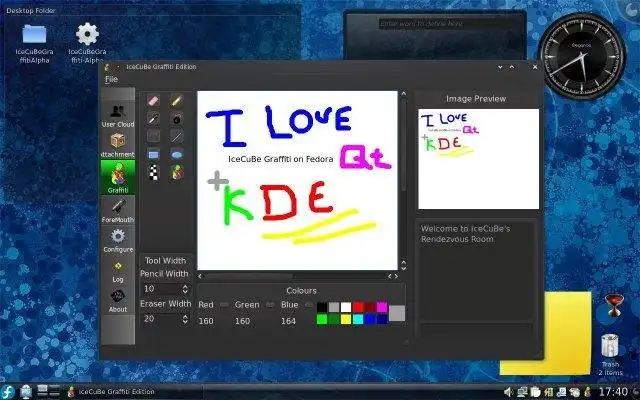640x400 pixels.
Task: Click the Blue value 164
Action: point(288,321)
